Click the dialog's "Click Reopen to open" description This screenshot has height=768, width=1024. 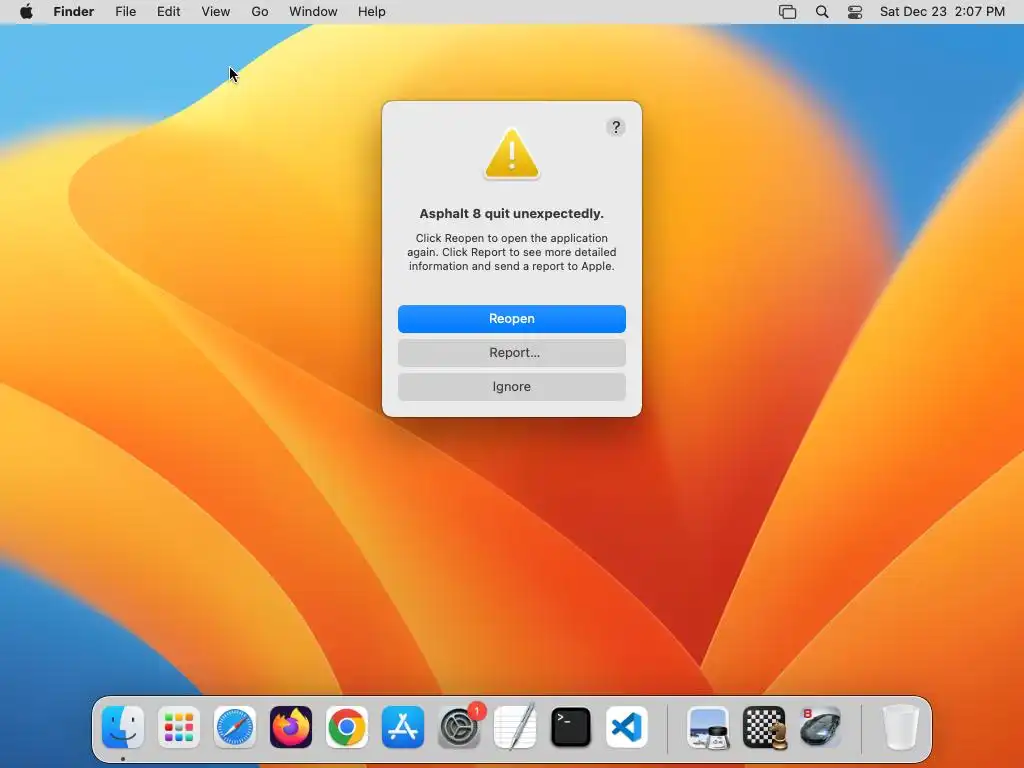pyautogui.click(x=511, y=252)
